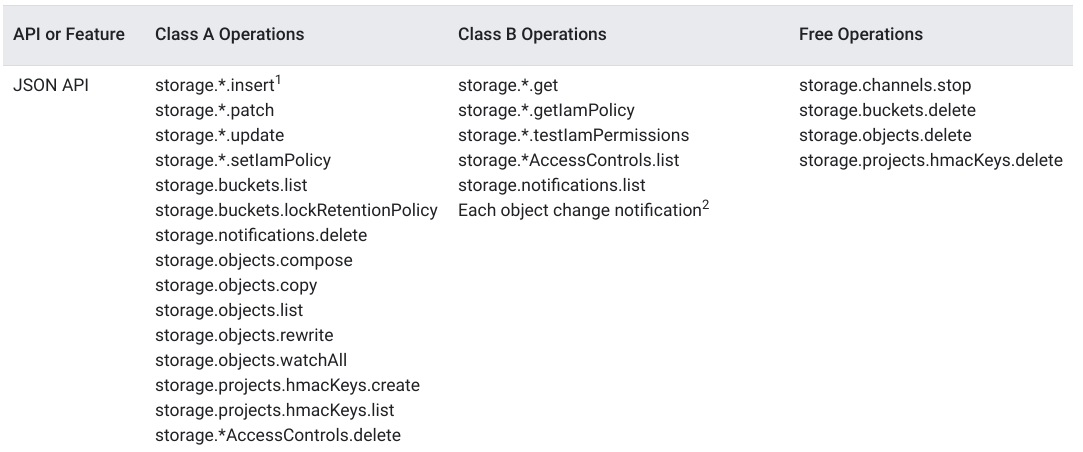Select the Free Operations column header
The width and height of the screenshot is (1083, 452).
(x=861, y=34)
